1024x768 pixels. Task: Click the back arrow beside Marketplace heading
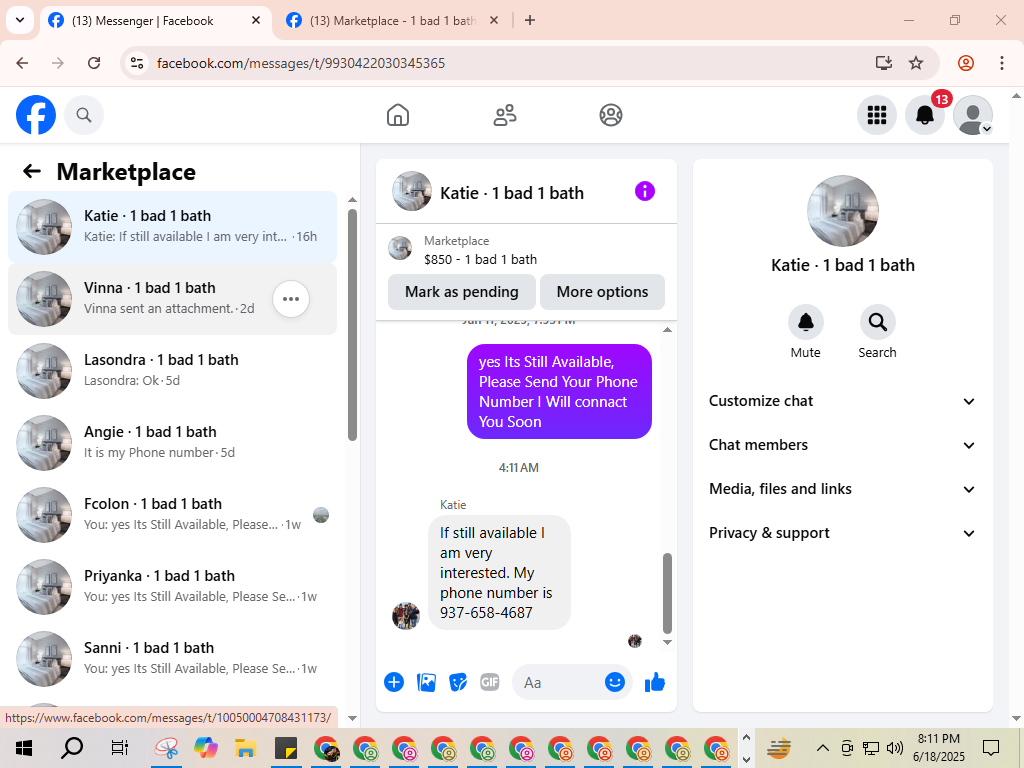click(x=32, y=171)
